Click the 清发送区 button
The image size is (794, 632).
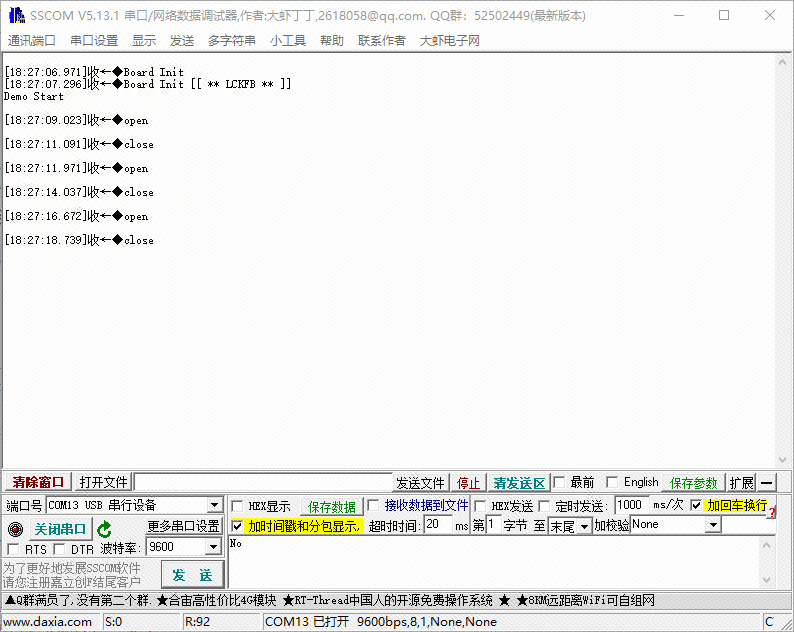(519, 483)
